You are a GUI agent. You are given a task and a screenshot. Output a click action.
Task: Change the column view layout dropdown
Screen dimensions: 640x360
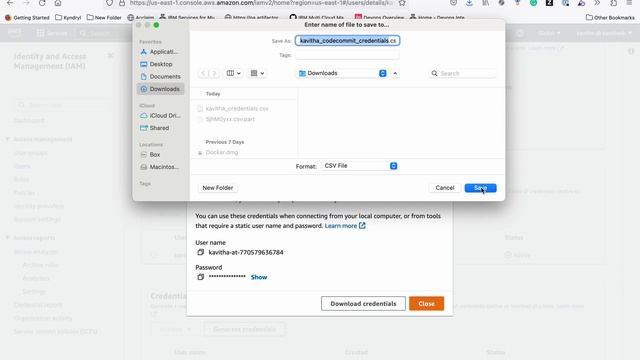pos(233,73)
